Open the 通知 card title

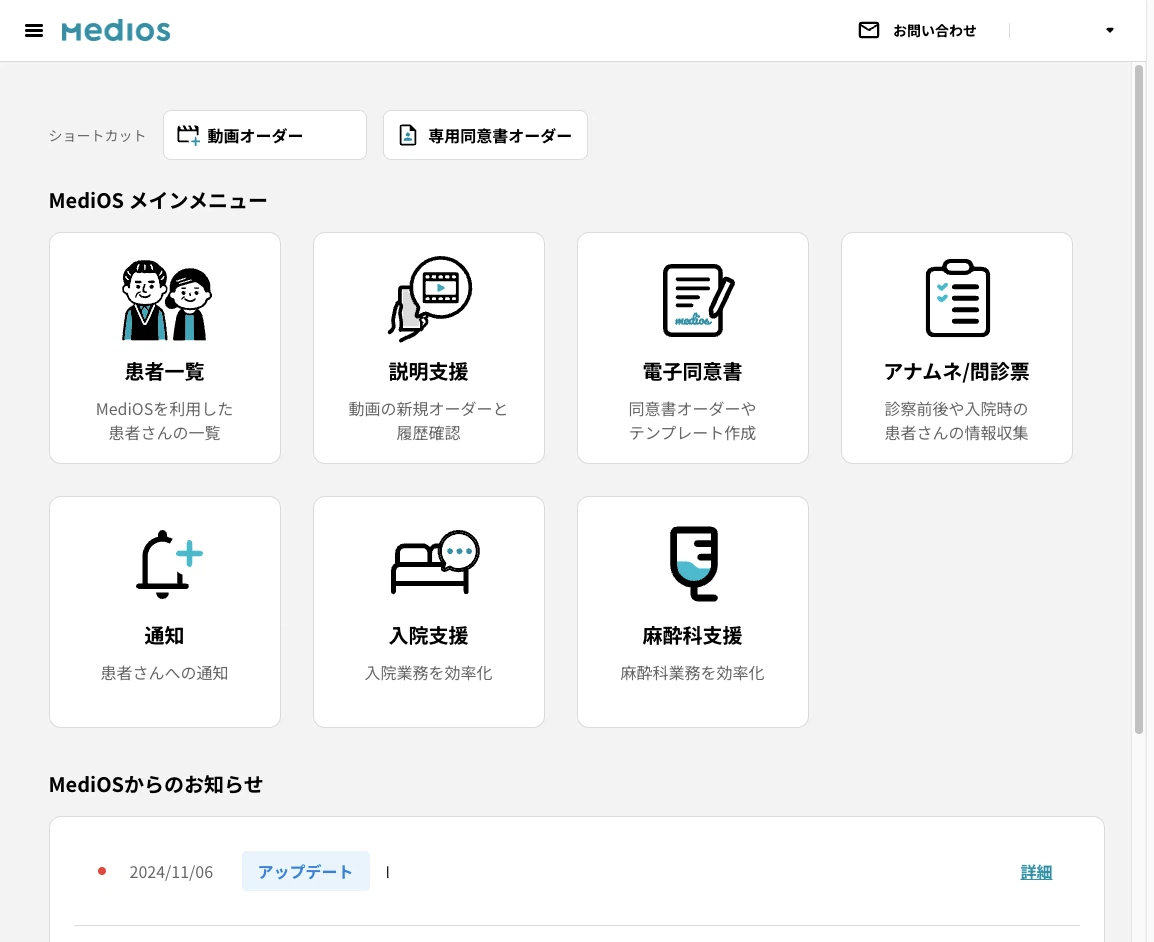(x=165, y=636)
